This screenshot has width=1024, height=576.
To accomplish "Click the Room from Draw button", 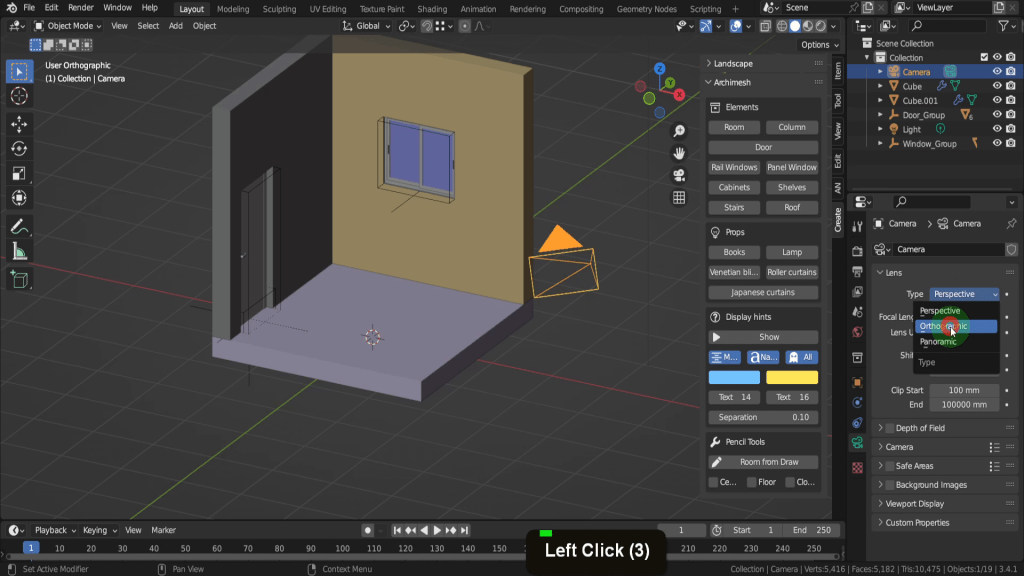I will [x=763, y=462].
